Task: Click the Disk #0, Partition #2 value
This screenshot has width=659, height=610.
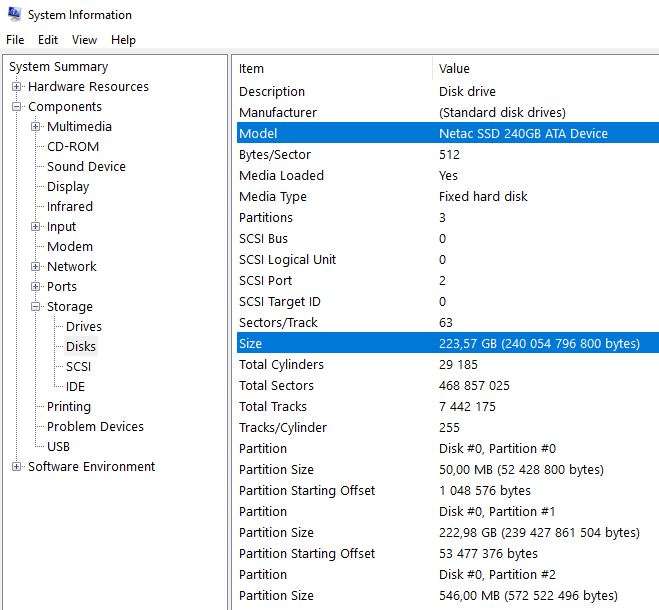Action: (x=497, y=575)
